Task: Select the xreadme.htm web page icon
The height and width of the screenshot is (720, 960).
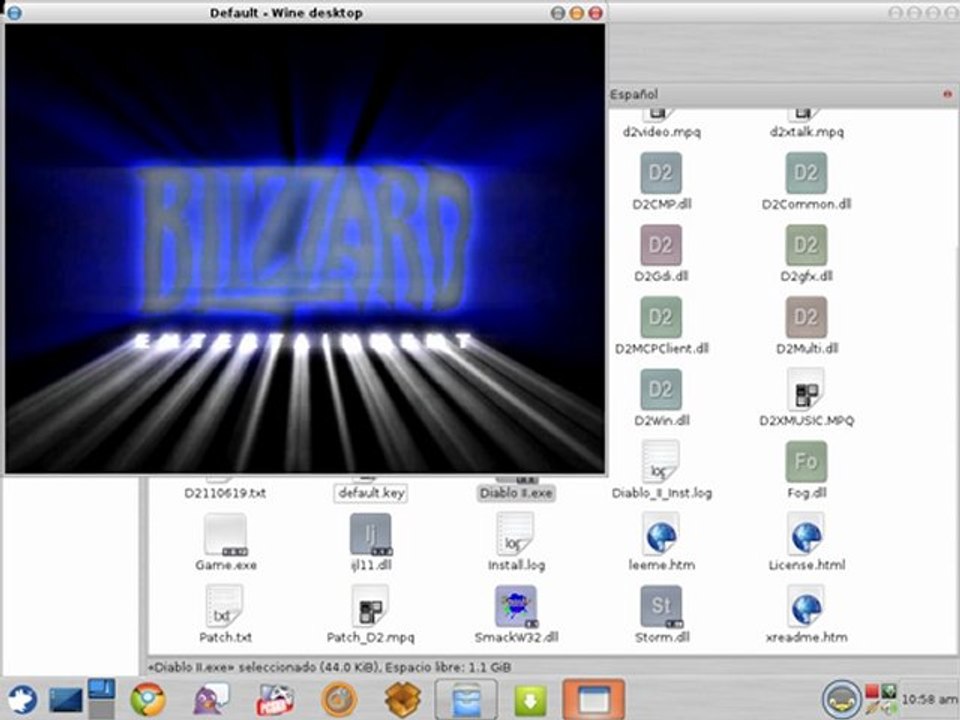Action: [x=806, y=607]
